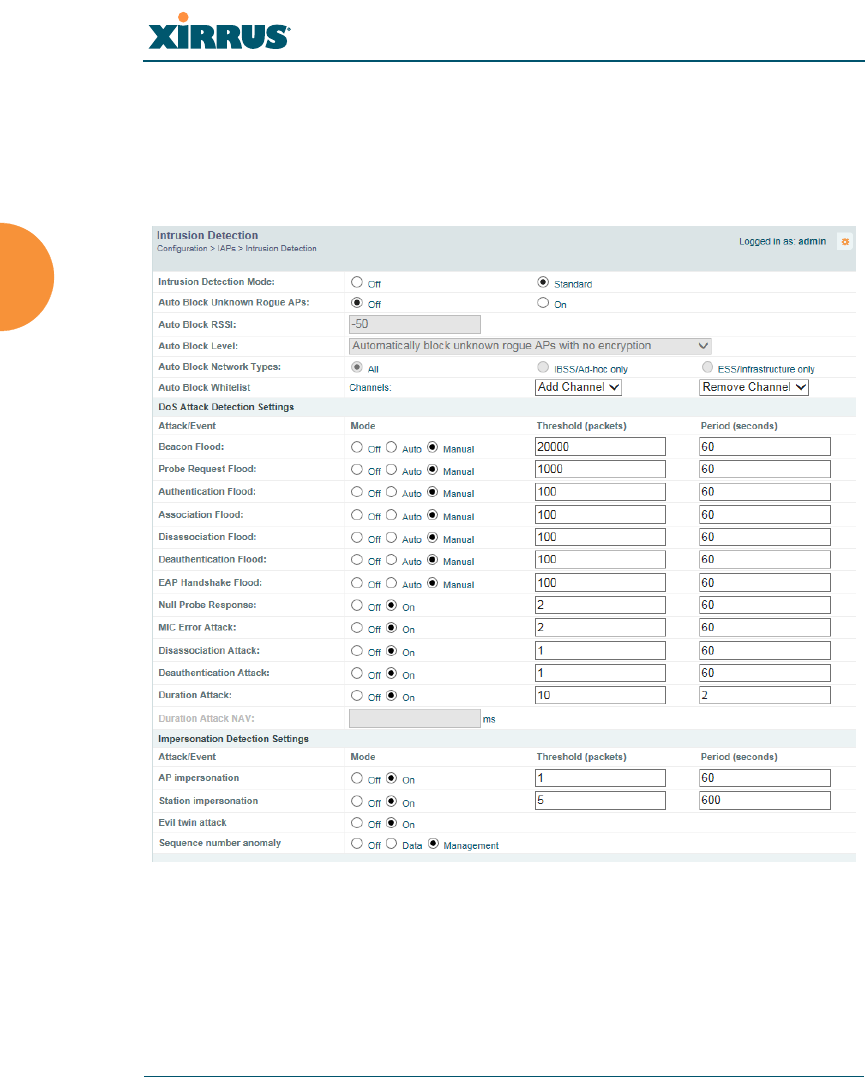The width and height of the screenshot is (865, 1077).
Task: Edit the Probe Request Flood threshold field
Action: click(x=600, y=469)
